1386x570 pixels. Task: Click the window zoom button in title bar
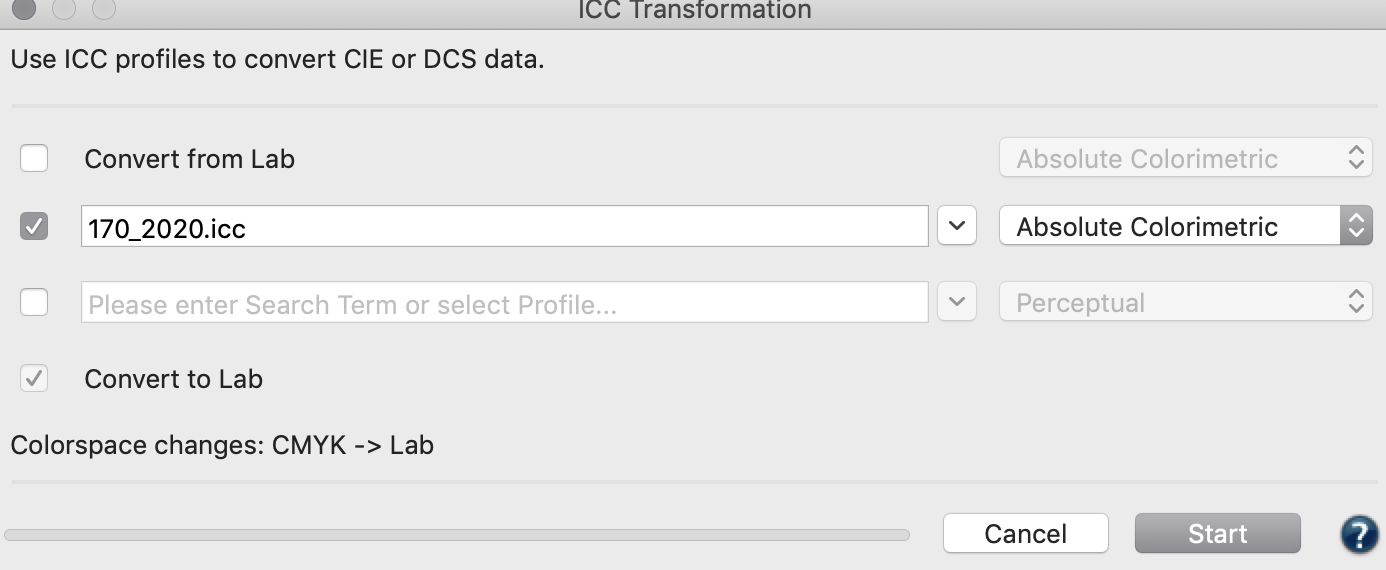click(x=104, y=9)
